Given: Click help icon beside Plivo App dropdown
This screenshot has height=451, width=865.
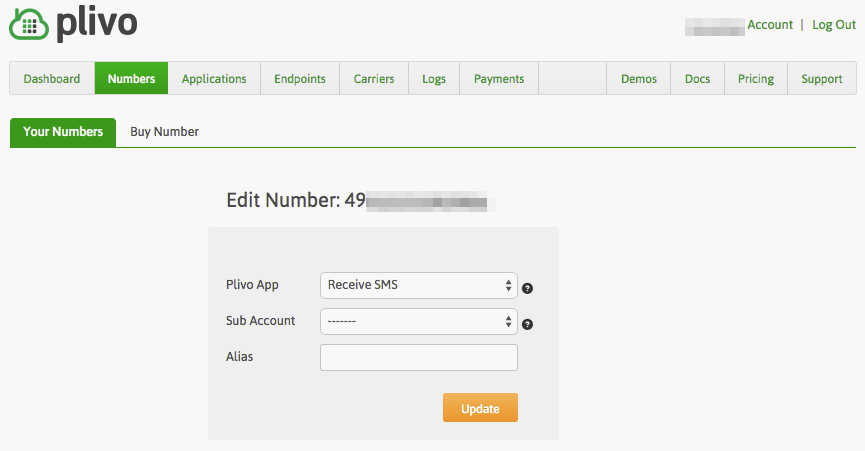Looking at the screenshot, I should pos(527,288).
